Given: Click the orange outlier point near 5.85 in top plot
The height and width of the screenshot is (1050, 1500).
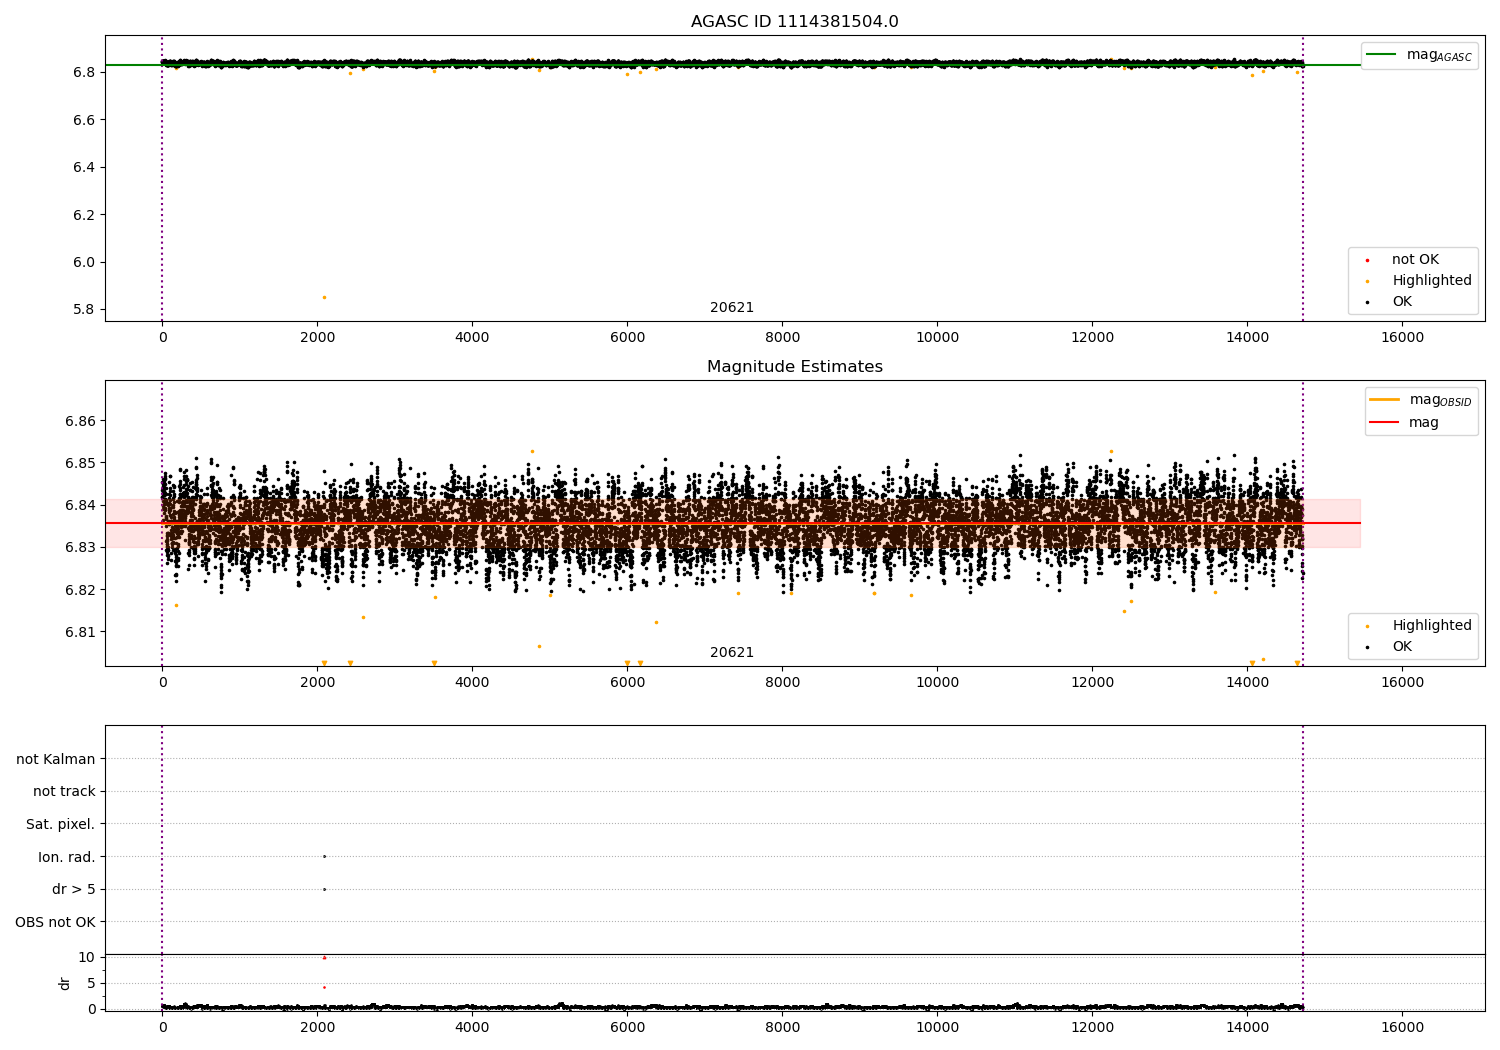Looking at the screenshot, I should point(324,297).
